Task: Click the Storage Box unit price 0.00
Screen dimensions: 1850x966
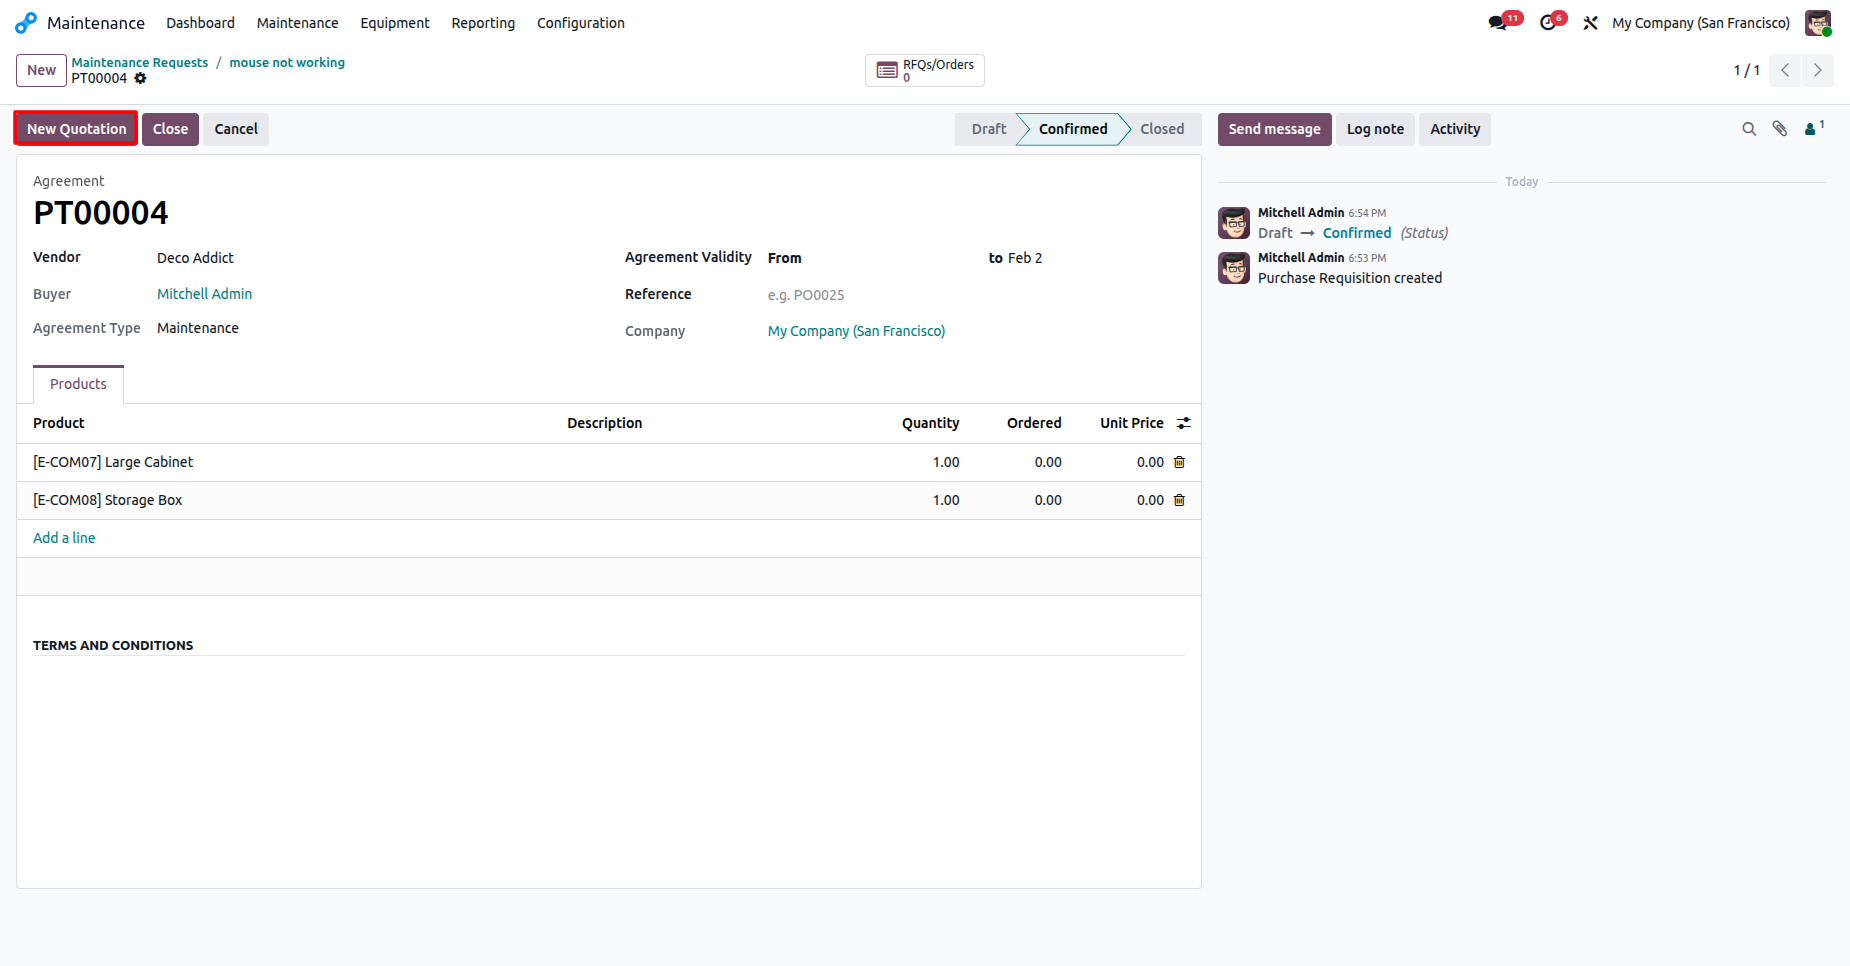Action: click(1150, 500)
